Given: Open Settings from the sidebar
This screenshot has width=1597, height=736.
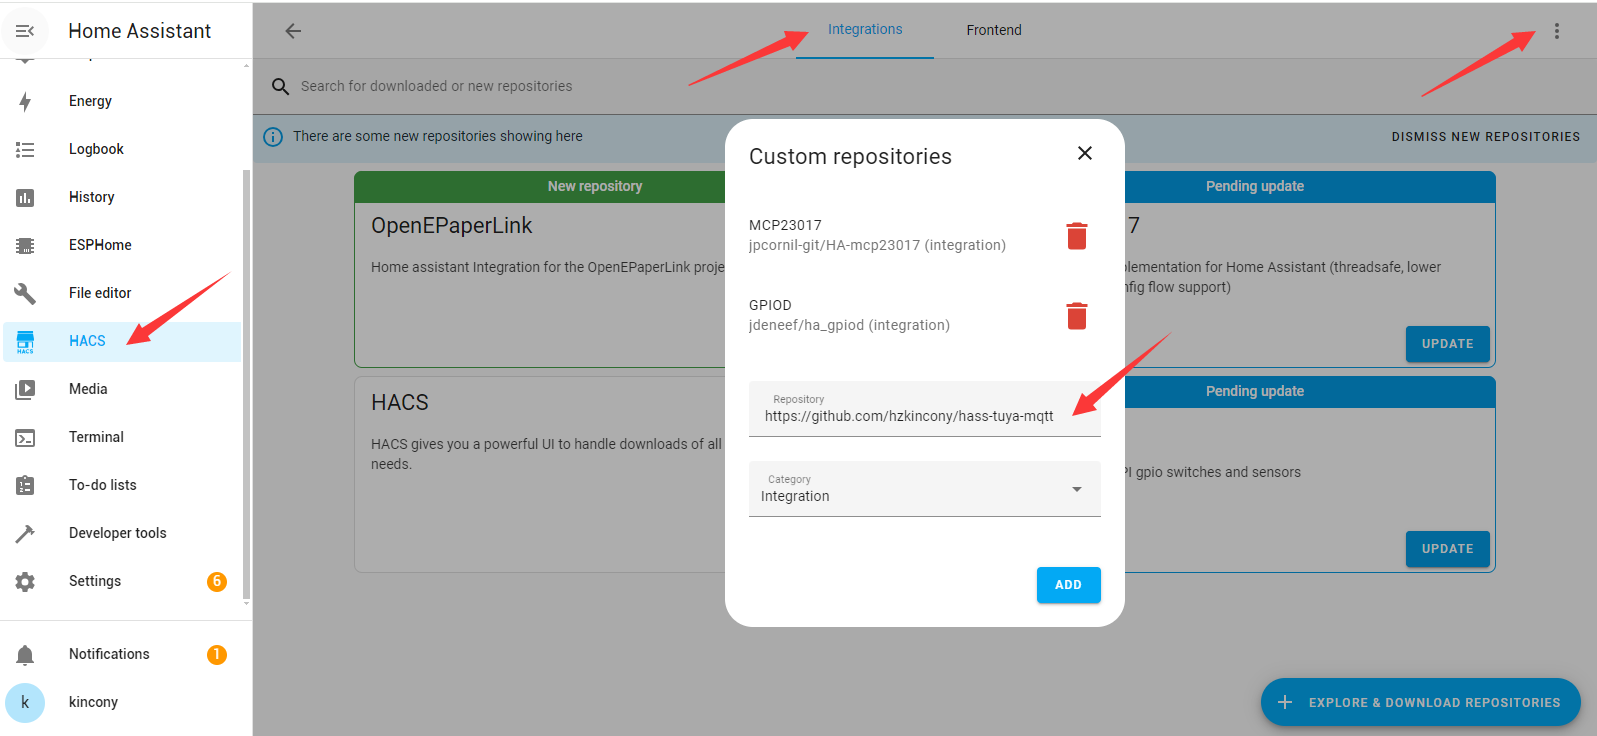Looking at the screenshot, I should pyautogui.click(x=122, y=581).
